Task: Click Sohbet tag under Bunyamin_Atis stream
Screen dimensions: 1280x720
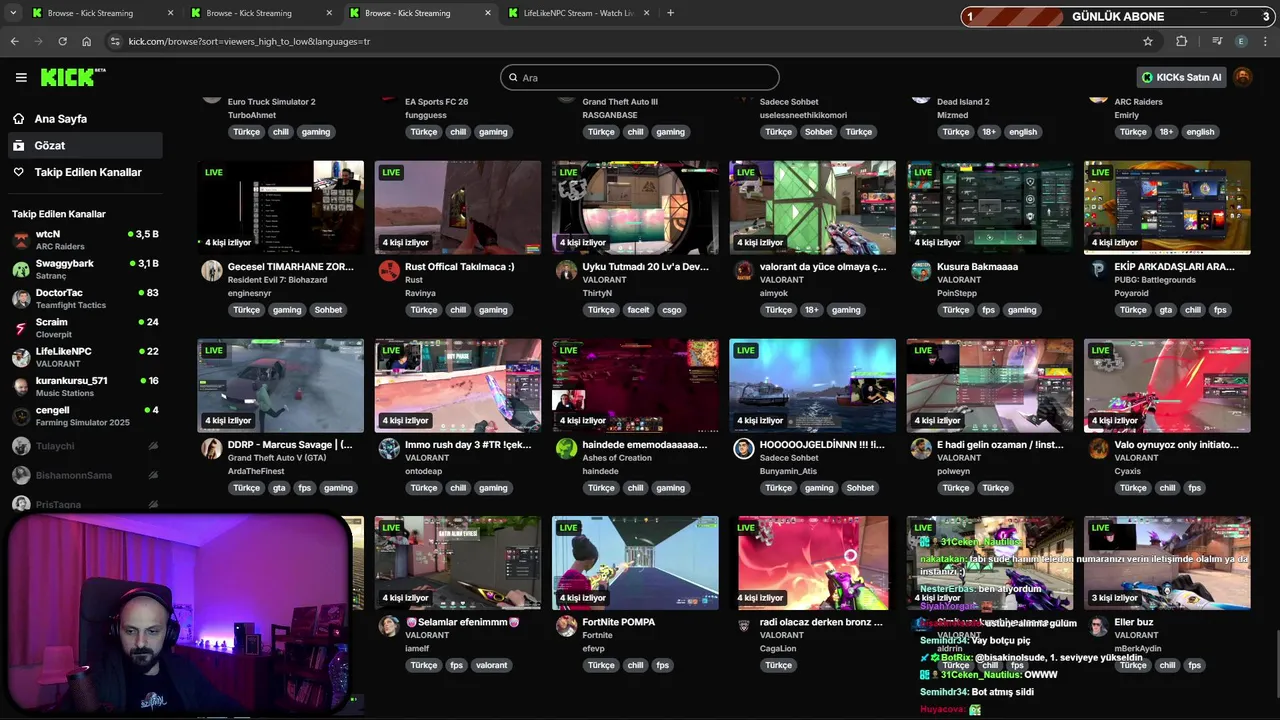Action: [860, 488]
